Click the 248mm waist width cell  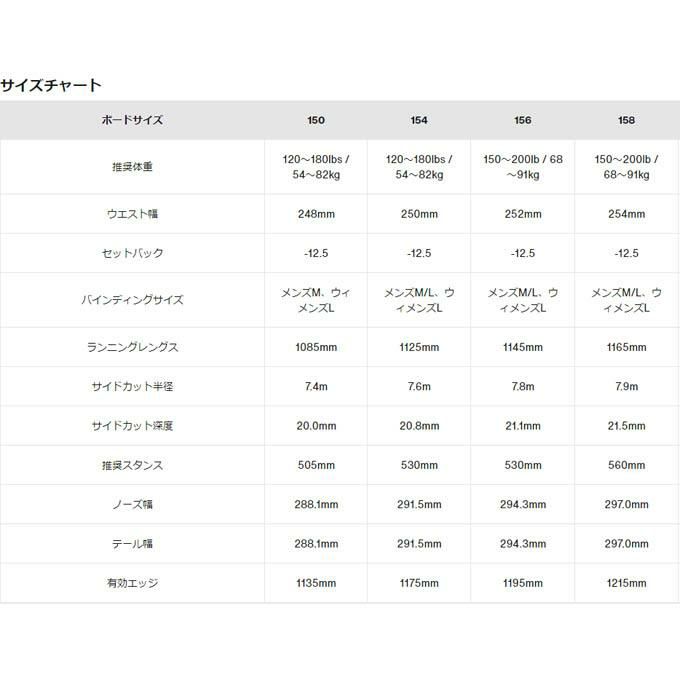[x=316, y=214]
